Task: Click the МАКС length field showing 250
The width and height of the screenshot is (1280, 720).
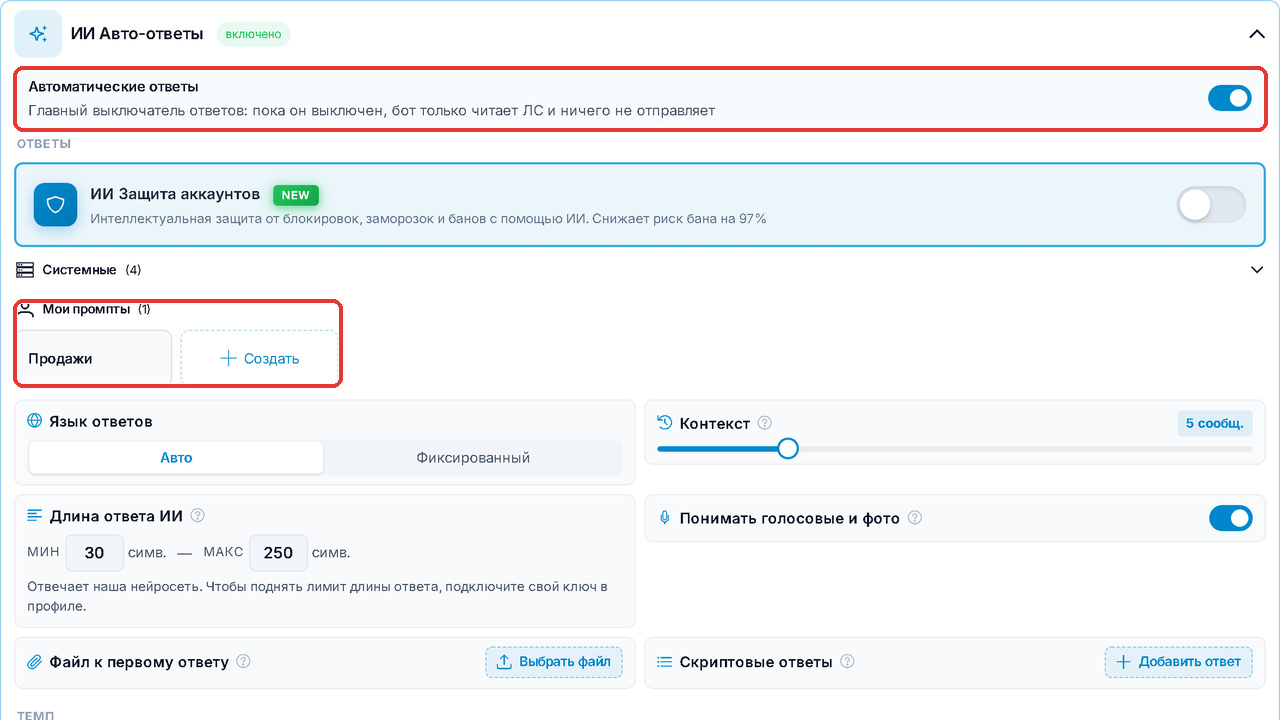Action: tap(278, 553)
